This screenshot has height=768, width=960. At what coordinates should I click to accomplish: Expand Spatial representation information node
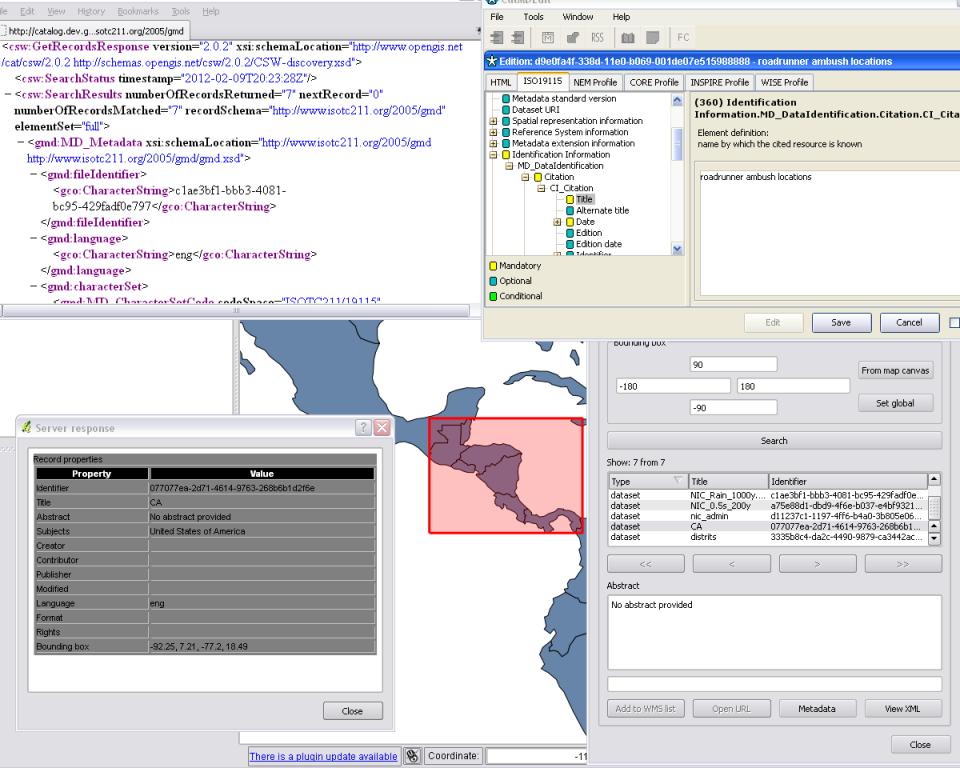(493, 121)
